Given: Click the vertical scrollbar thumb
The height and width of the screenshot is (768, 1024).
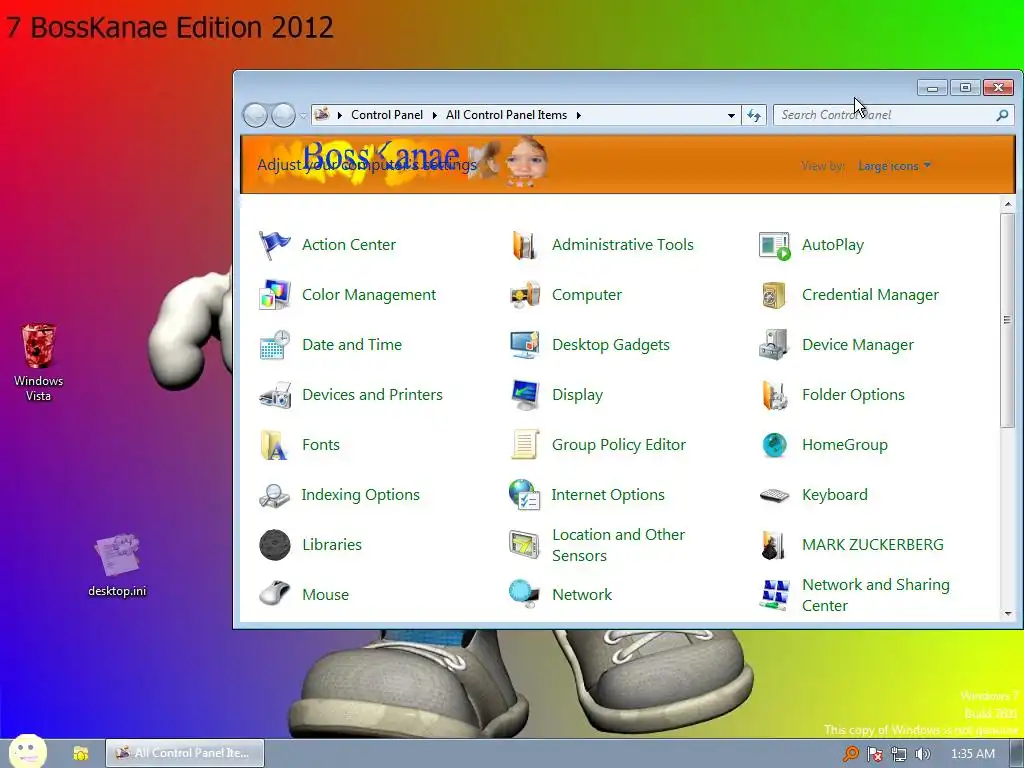Looking at the screenshot, I should (x=1008, y=320).
